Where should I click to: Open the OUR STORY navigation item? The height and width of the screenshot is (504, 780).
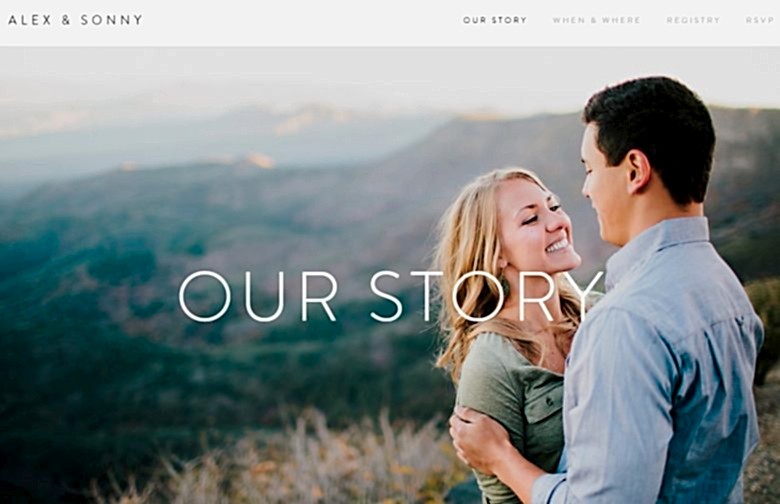495,20
